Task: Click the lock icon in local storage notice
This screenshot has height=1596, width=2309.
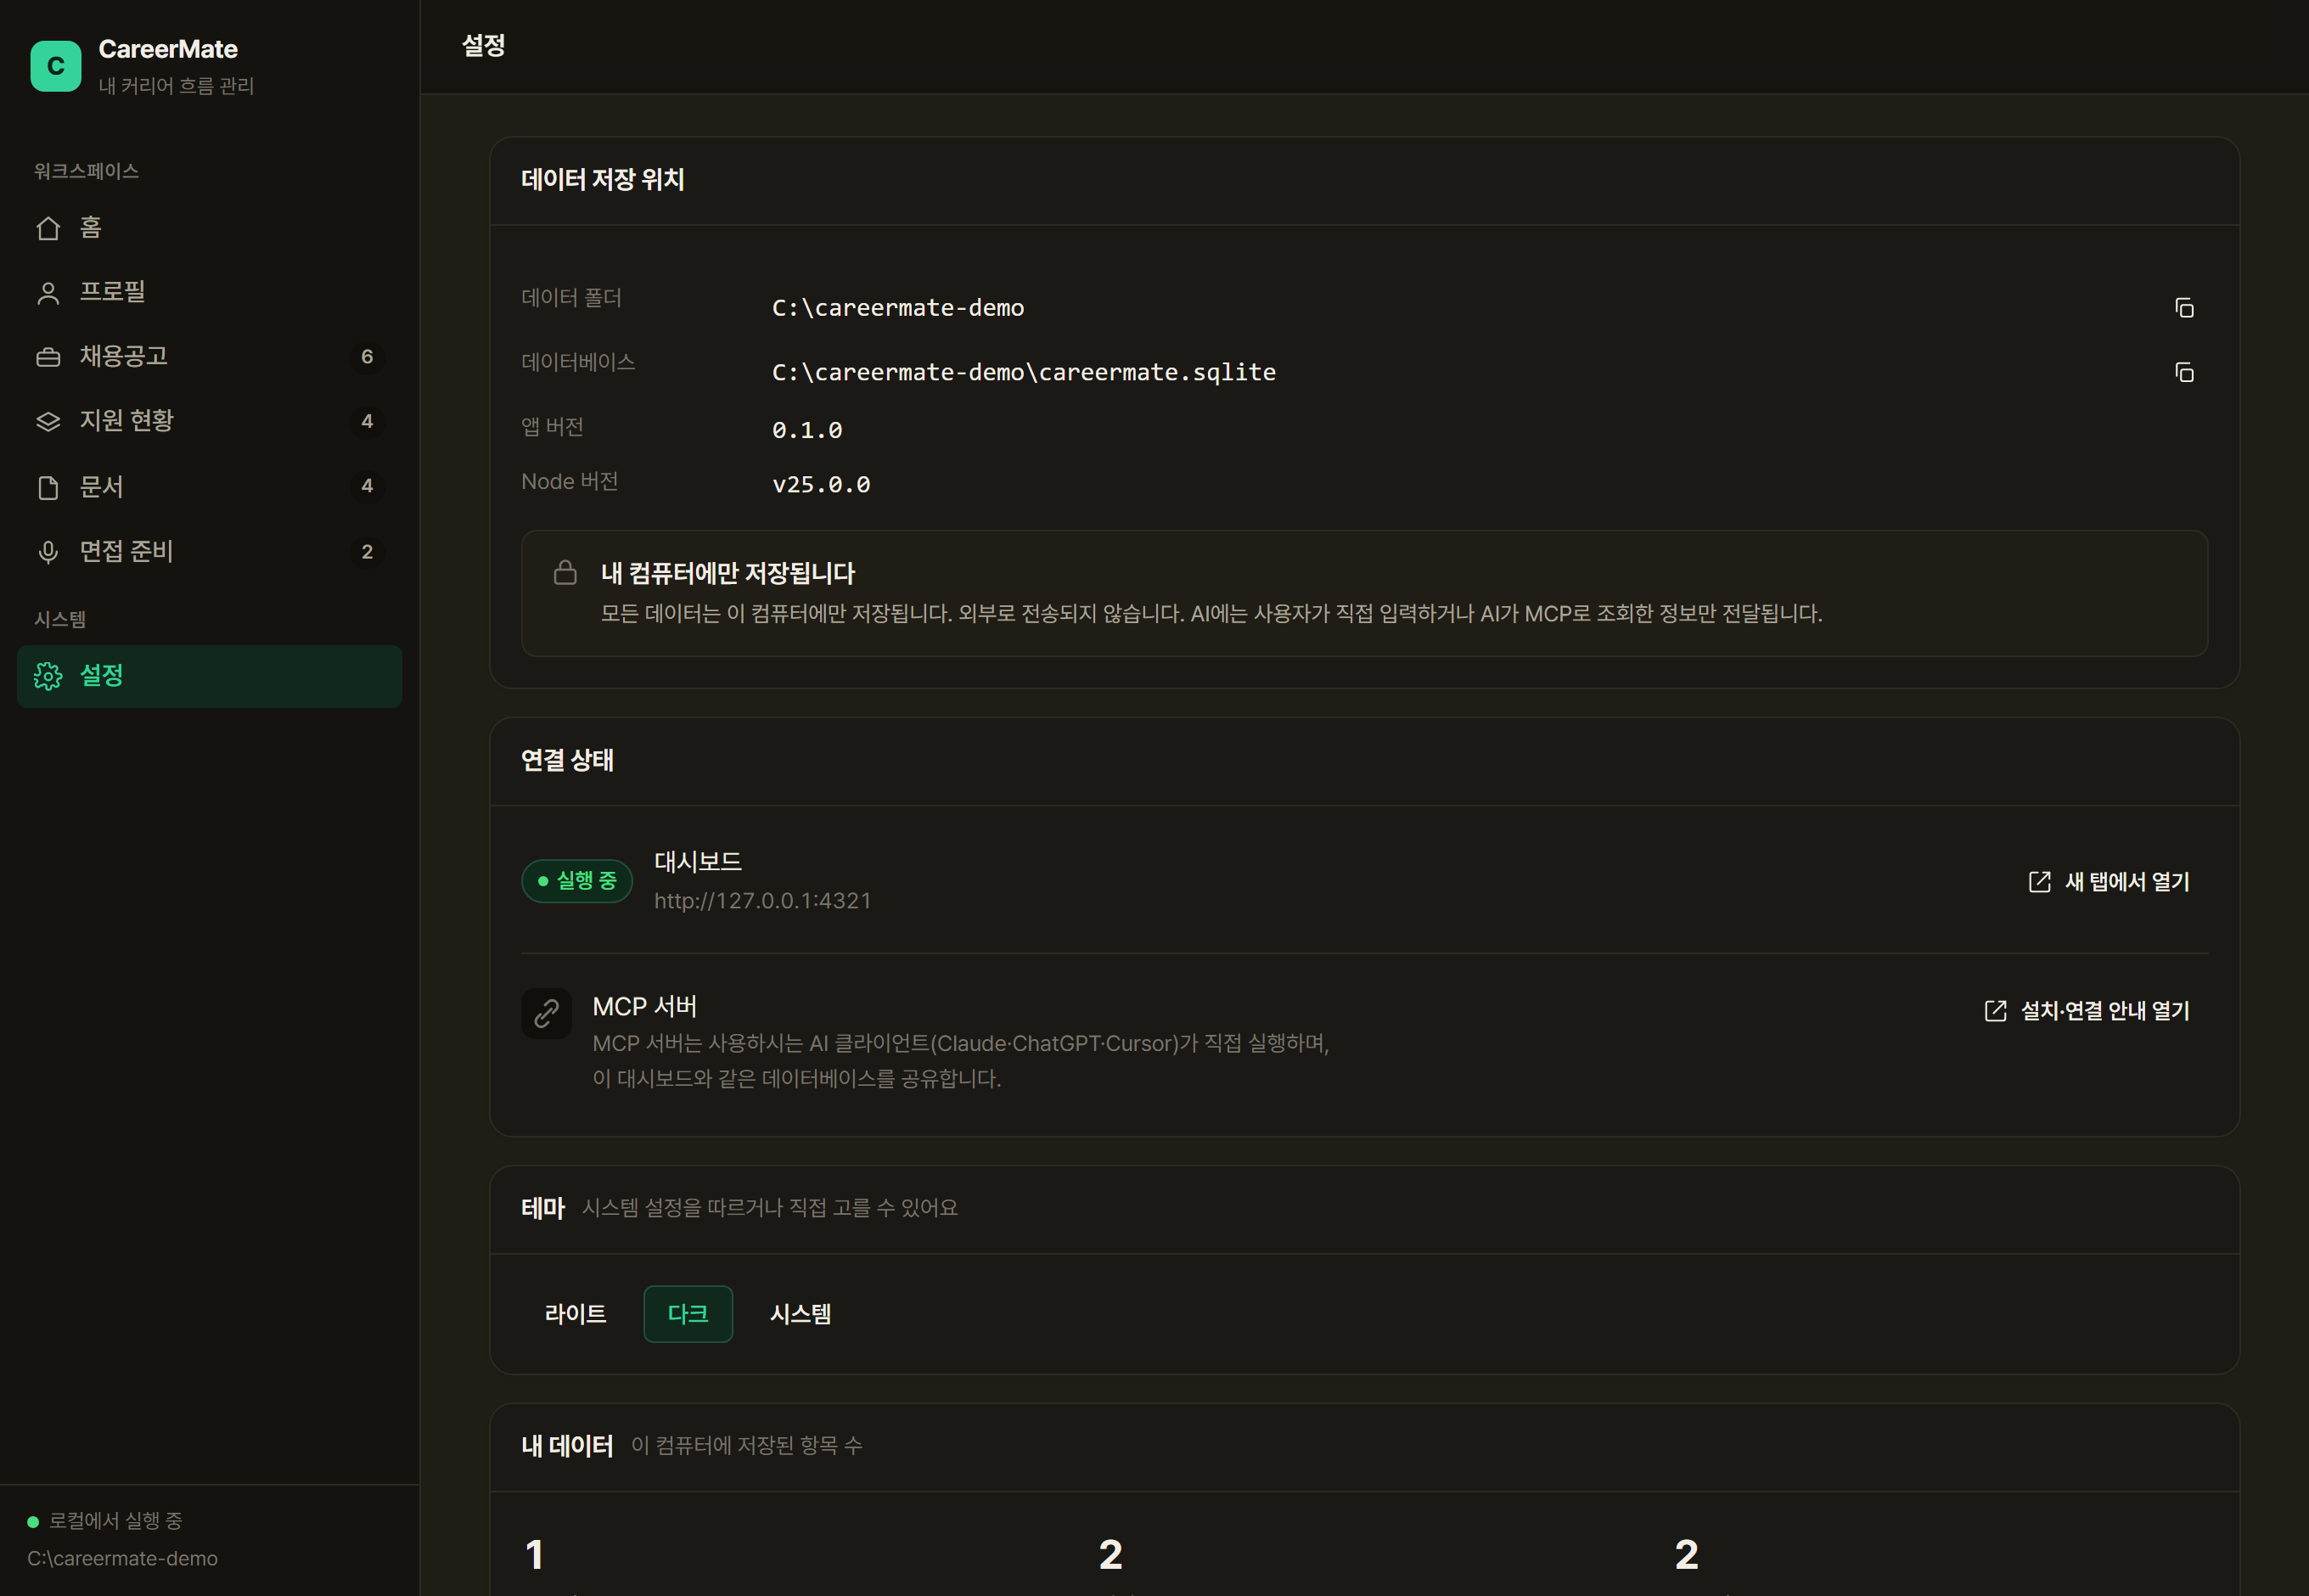Action: click(x=565, y=572)
